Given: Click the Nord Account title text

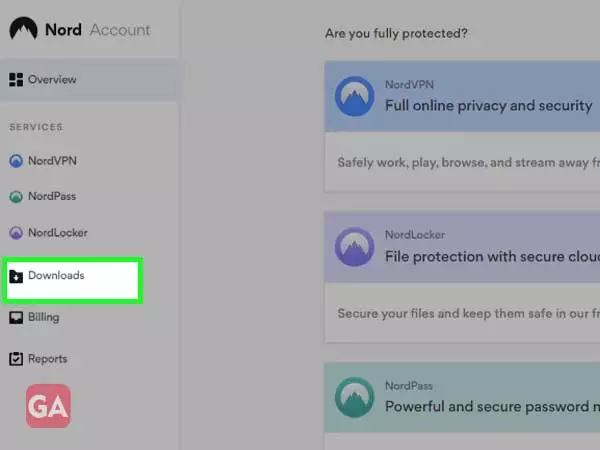Looking at the screenshot, I should (x=98, y=30).
